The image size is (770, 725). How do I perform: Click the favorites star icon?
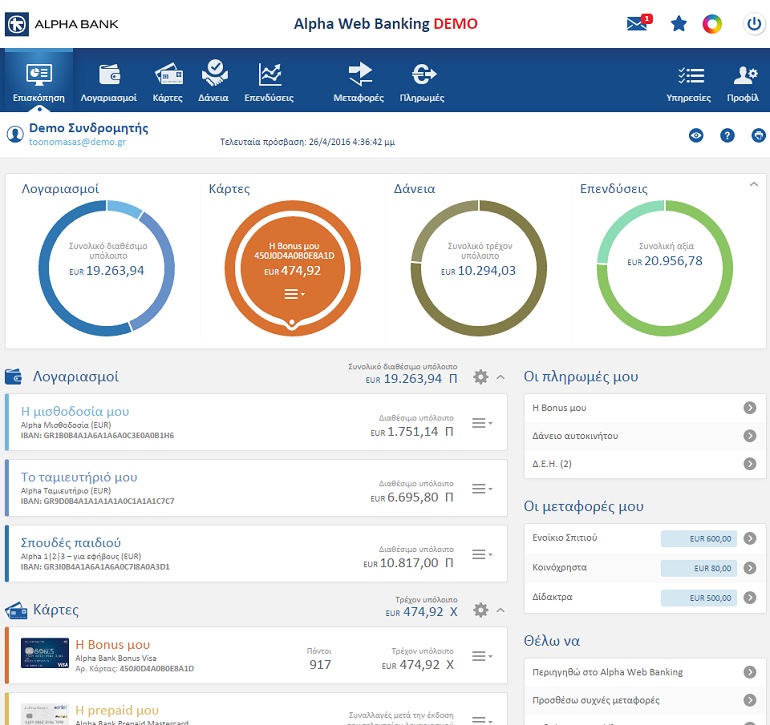point(679,24)
